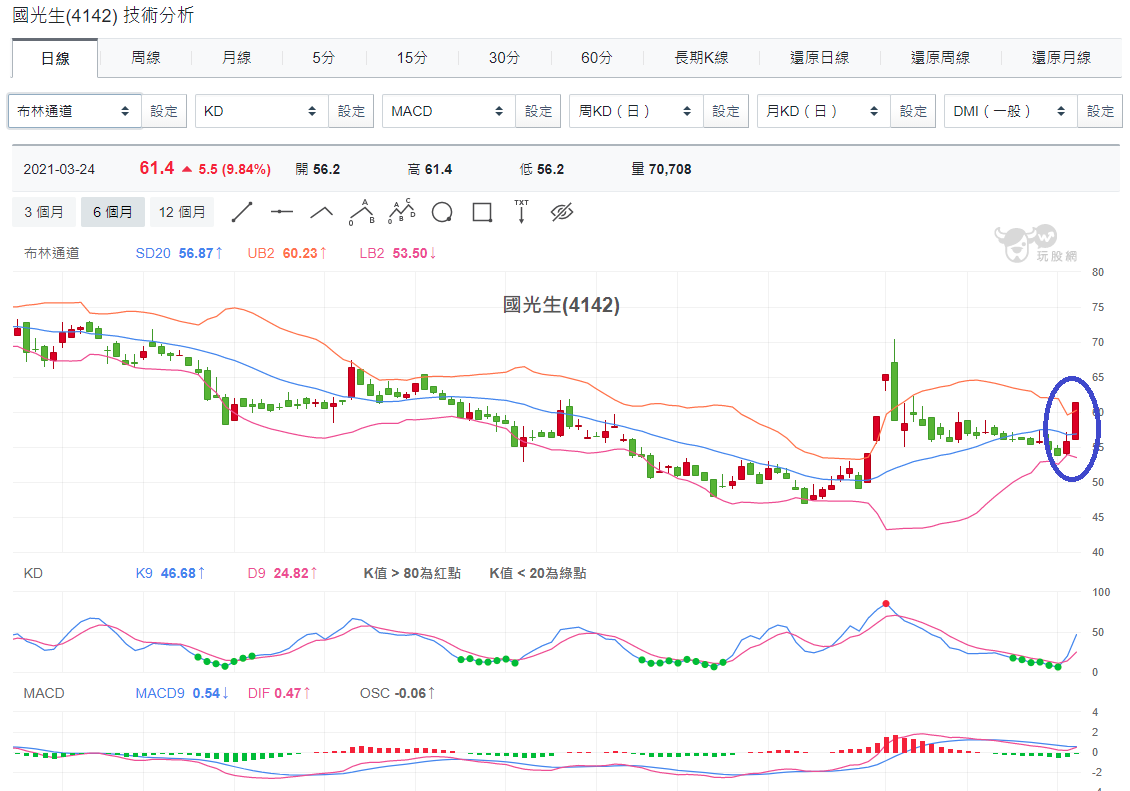Open the KD indicator dropdown
This screenshot has height=791, width=1130.
pos(262,111)
